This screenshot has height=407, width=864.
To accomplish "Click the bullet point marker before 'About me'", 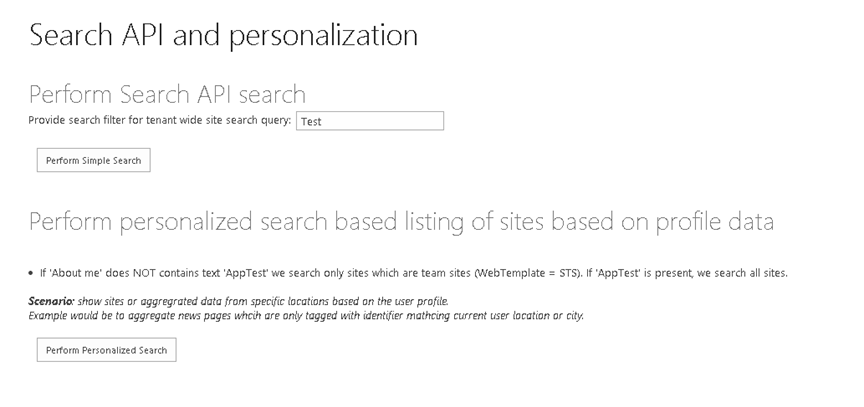I will (x=30, y=273).
